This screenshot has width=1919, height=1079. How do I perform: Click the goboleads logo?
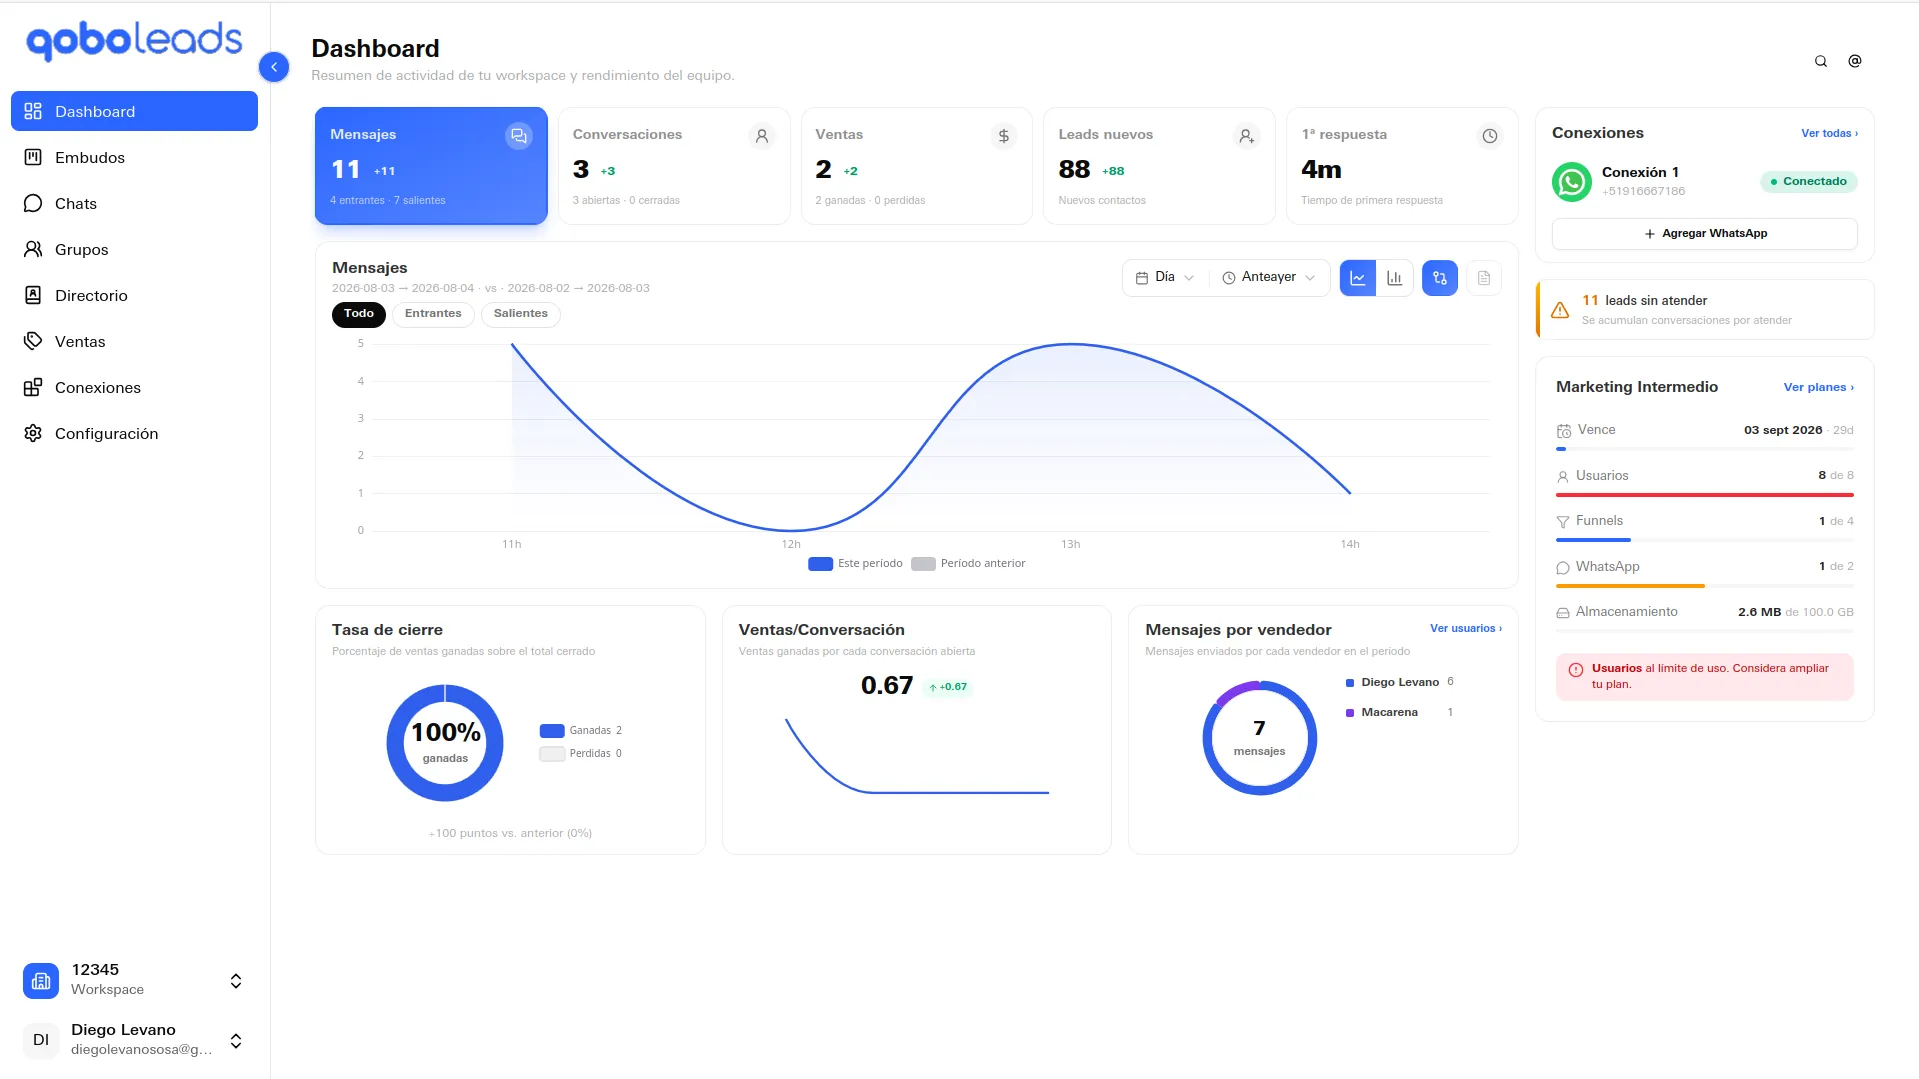click(x=134, y=42)
